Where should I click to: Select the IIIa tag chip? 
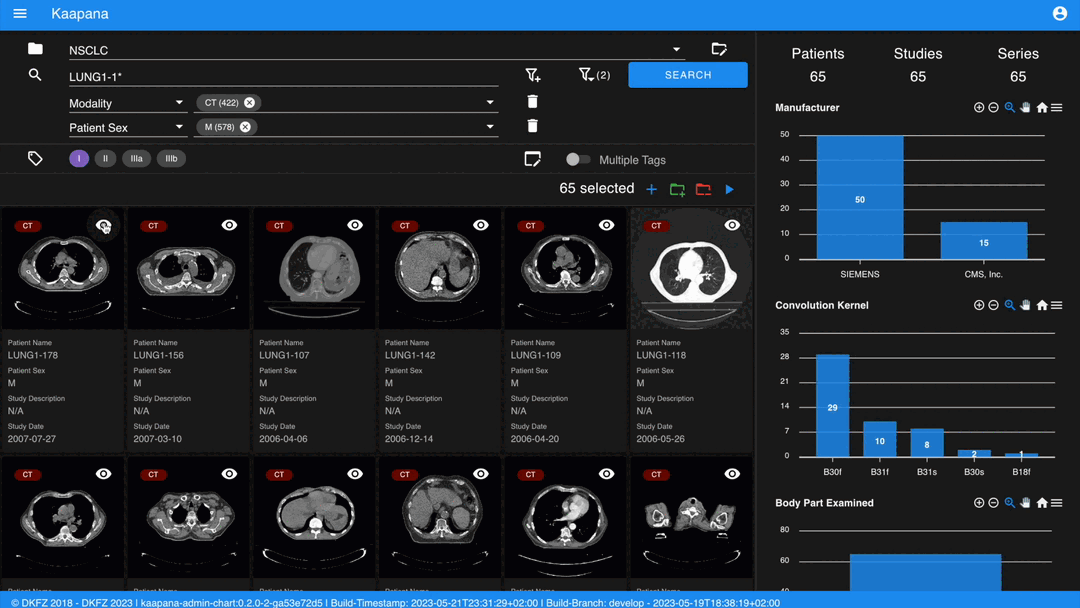pos(136,159)
